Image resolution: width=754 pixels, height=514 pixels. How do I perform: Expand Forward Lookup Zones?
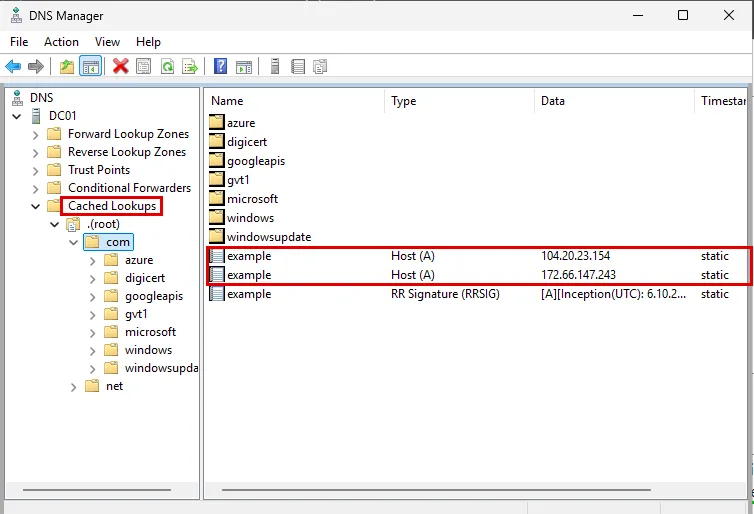tap(35, 135)
